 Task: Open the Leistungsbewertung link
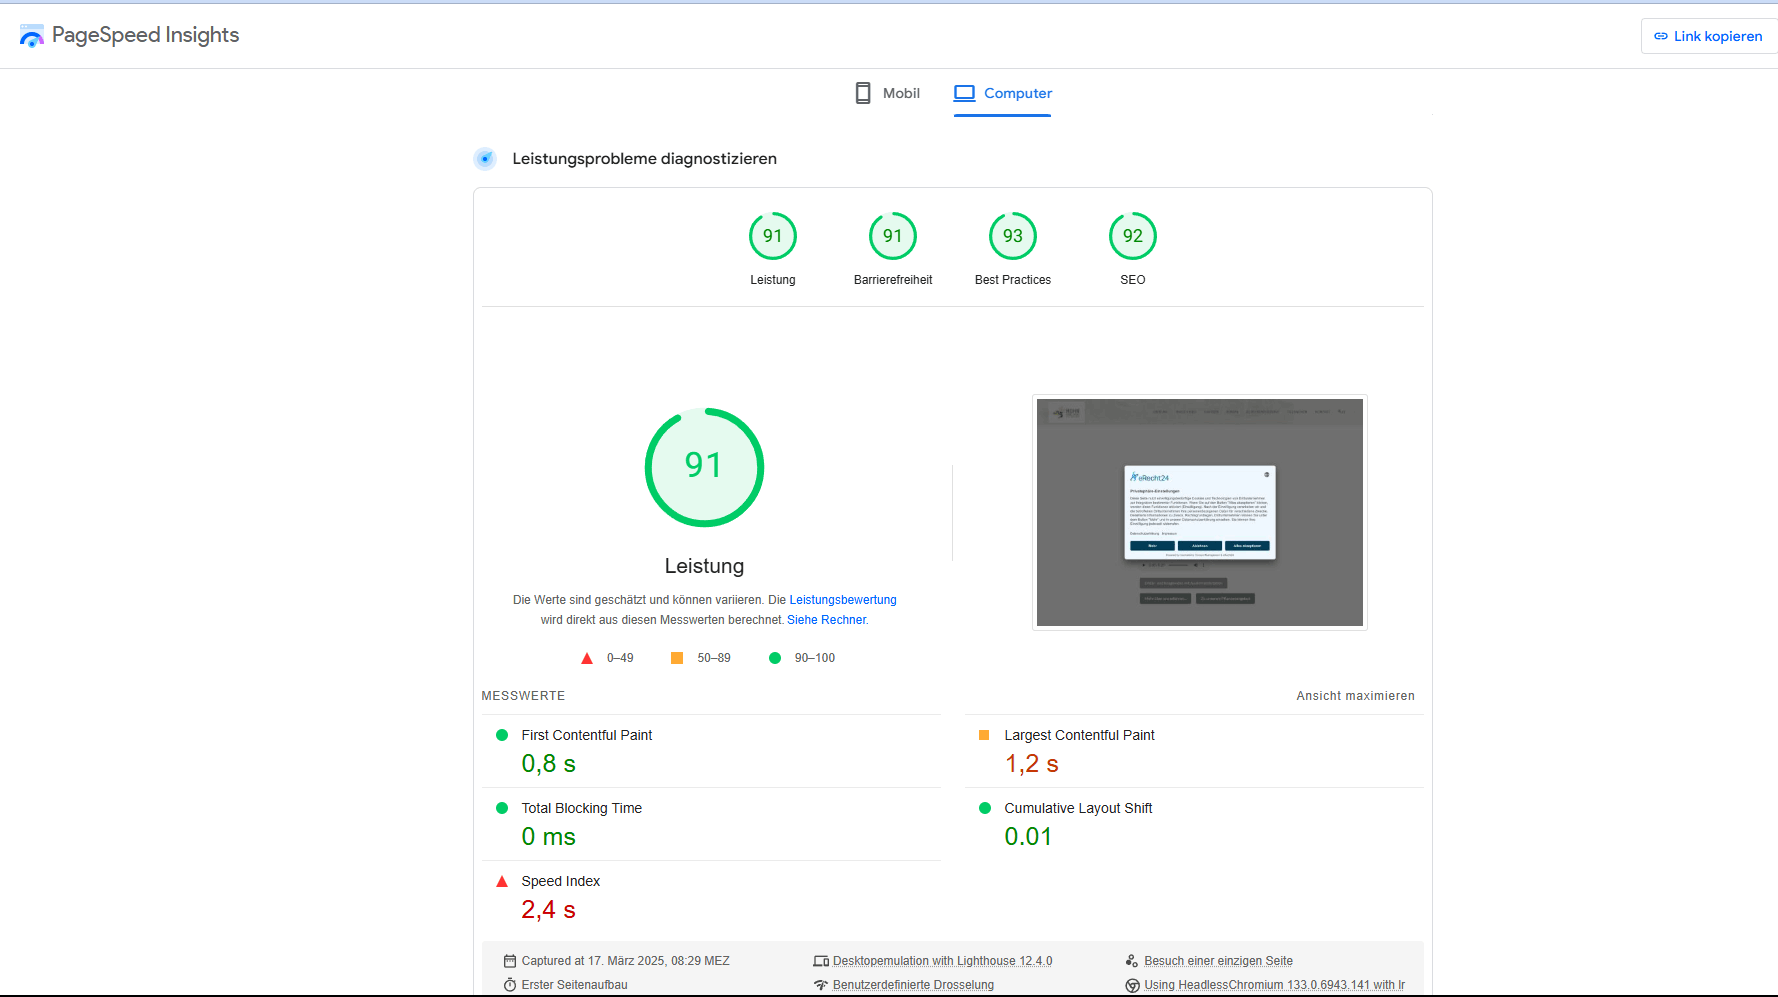[x=842, y=600]
